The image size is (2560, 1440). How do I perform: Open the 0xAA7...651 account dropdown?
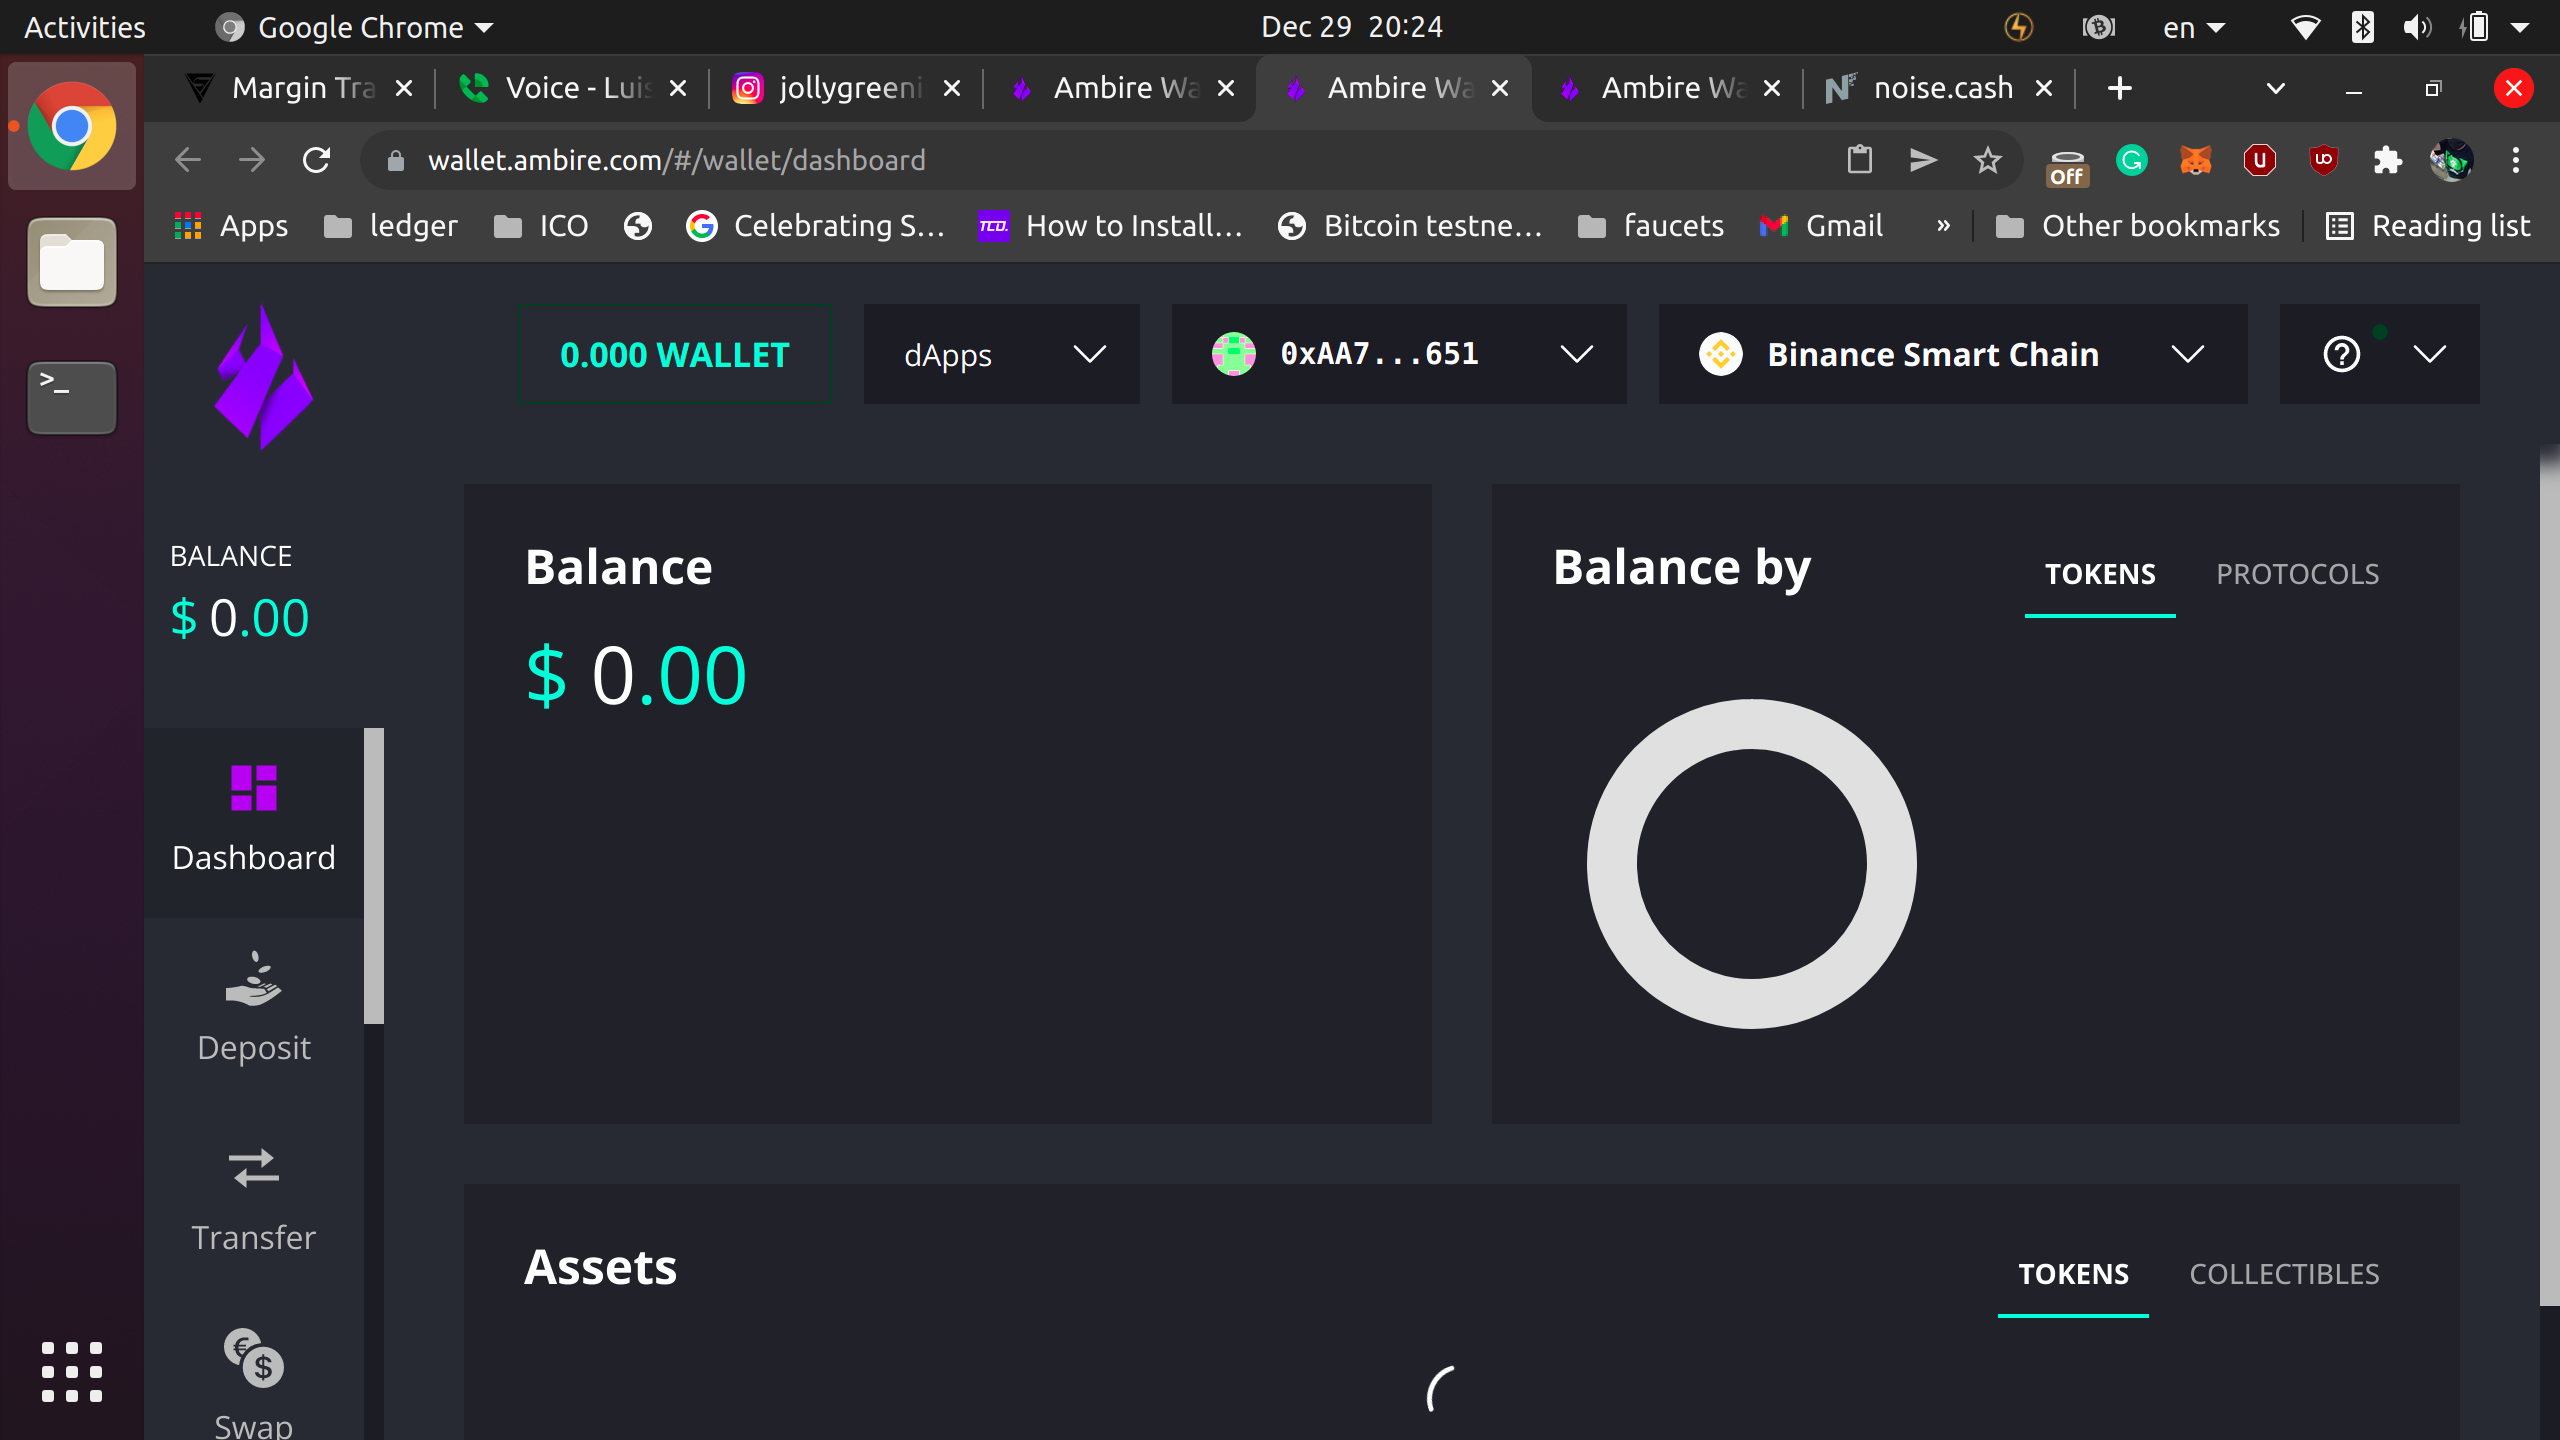point(1399,354)
